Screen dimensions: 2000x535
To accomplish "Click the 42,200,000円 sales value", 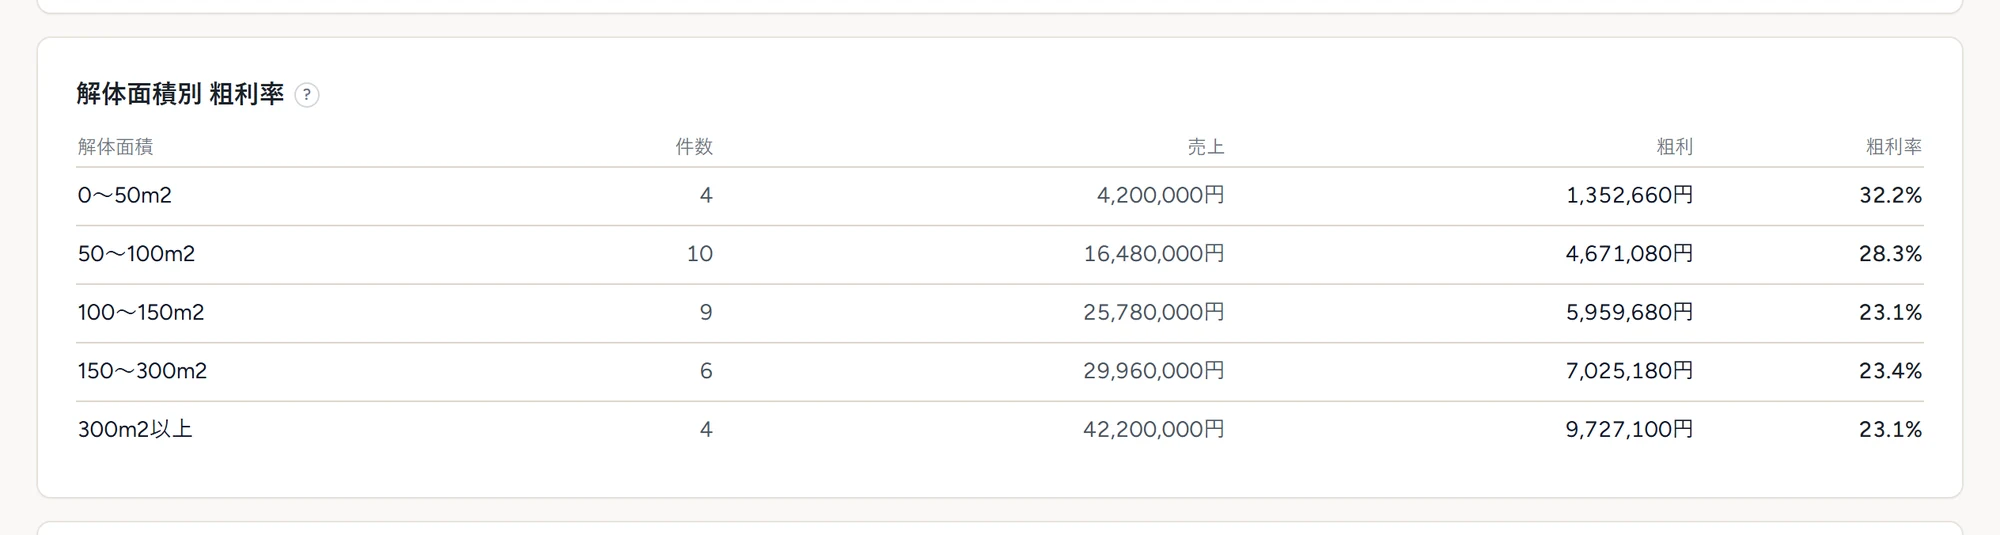I will point(1154,429).
